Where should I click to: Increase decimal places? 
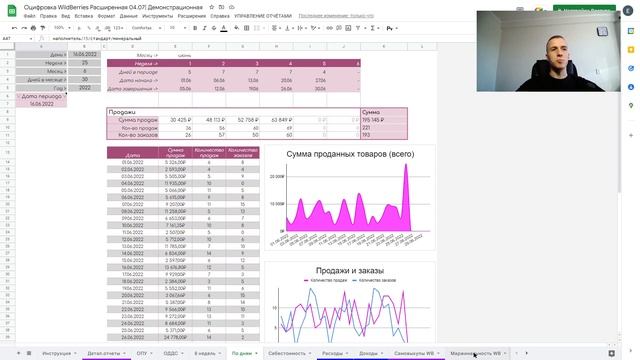pyautogui.click(x=107, y=28)
